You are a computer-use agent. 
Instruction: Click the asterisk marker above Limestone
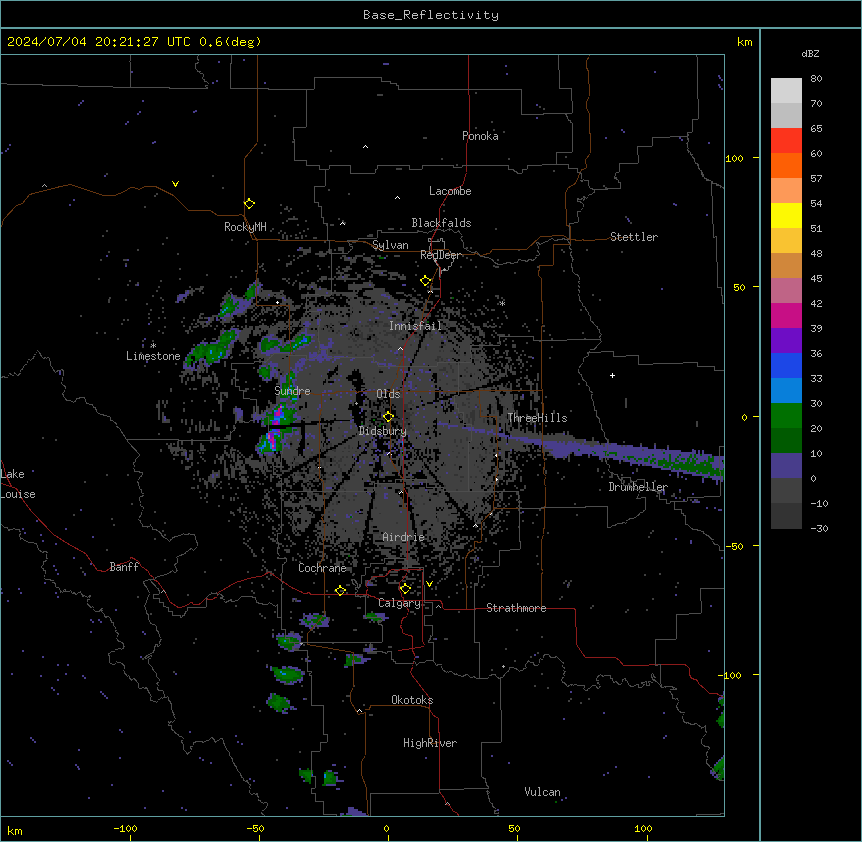pos(153,345)
